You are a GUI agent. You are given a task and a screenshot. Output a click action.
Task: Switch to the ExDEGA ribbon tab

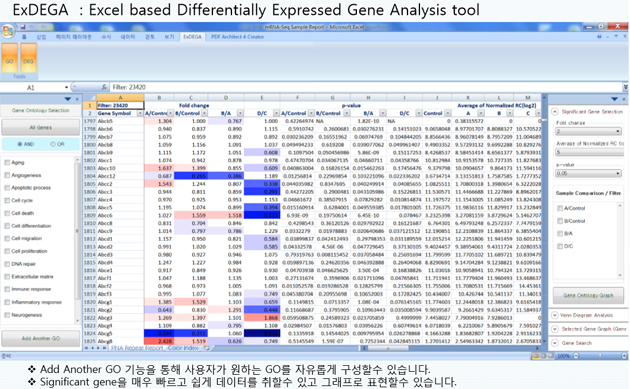(x=192, y=37)
